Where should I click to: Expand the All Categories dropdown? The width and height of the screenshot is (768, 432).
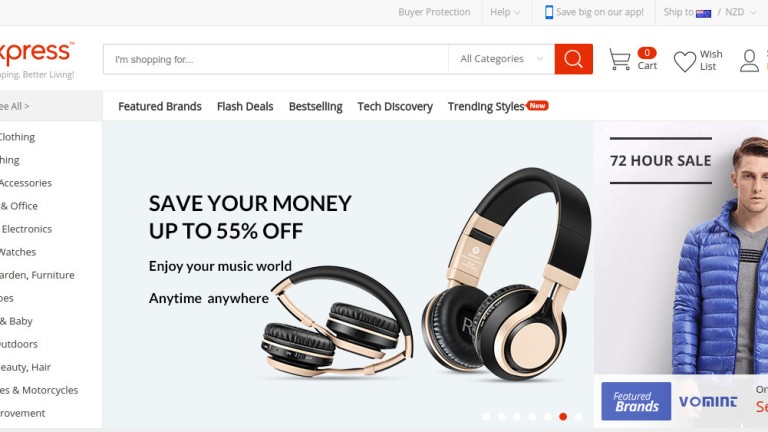tap(502, 59)
